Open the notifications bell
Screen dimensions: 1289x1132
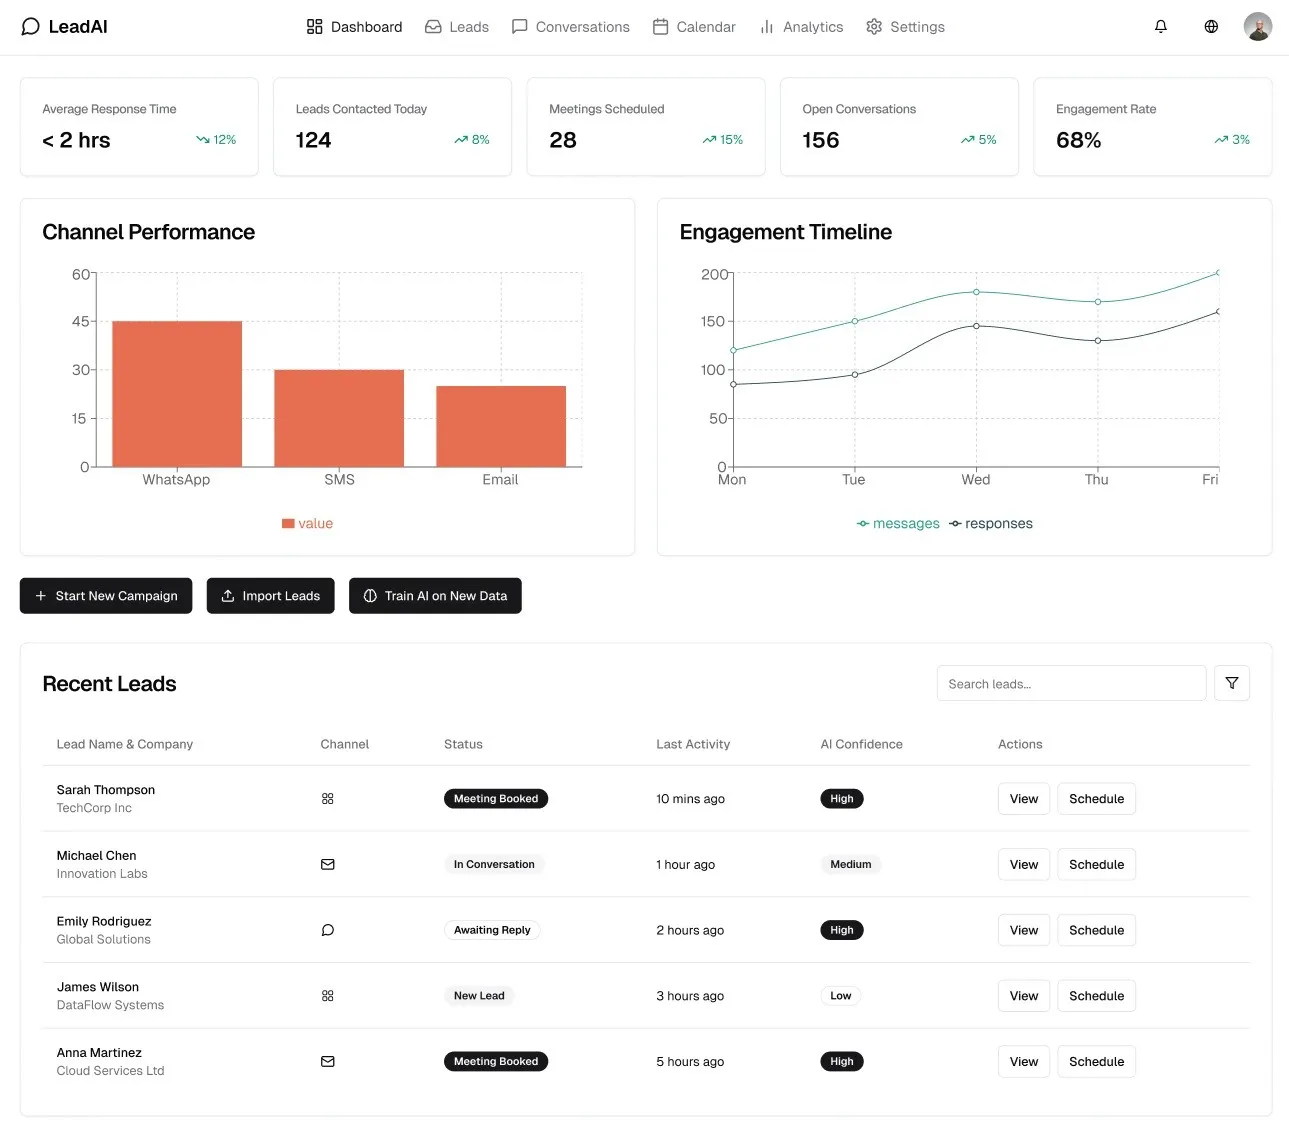tap(1161, 26)
